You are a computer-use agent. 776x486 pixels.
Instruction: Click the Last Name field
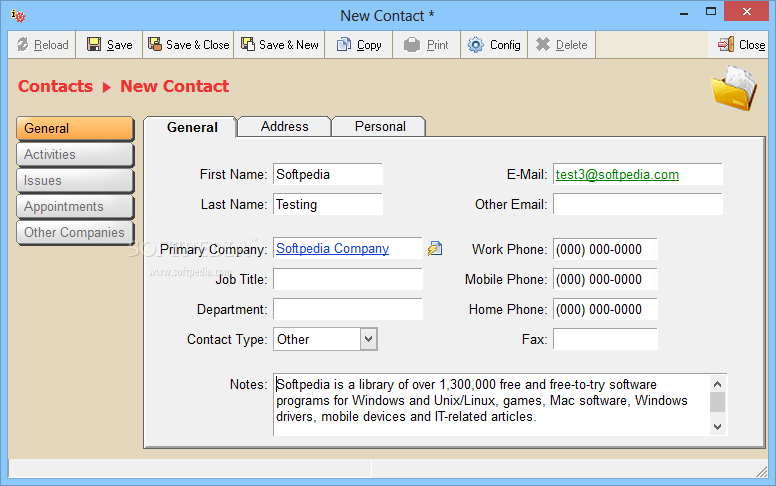[x=328, y=204]
